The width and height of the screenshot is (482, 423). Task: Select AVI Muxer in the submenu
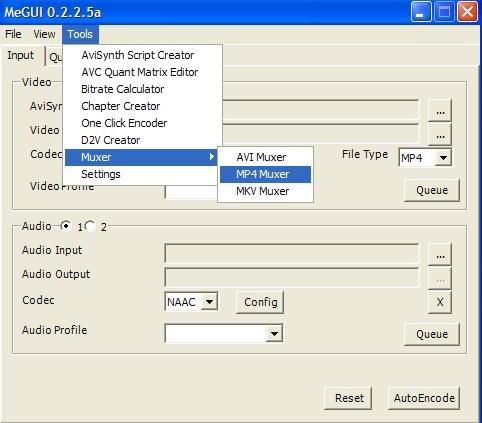click(x=265, y=157)
